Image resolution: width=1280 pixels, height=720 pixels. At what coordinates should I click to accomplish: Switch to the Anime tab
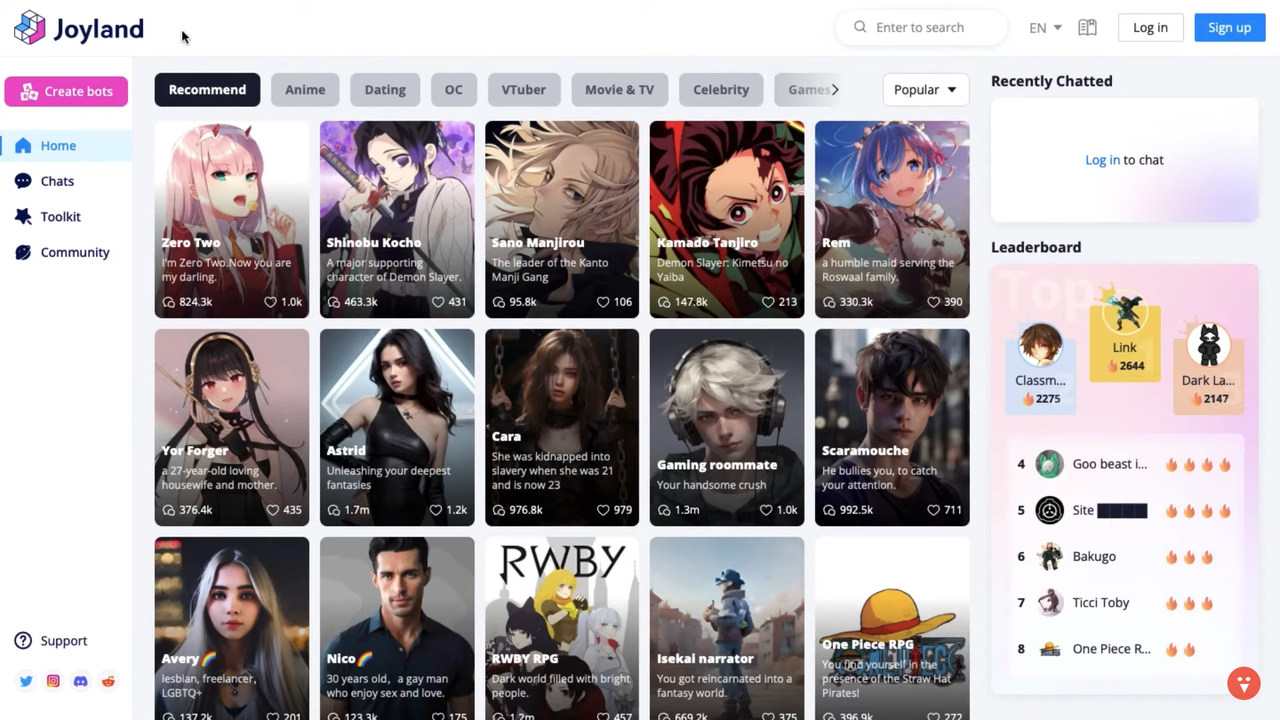(x=305, y=89)
